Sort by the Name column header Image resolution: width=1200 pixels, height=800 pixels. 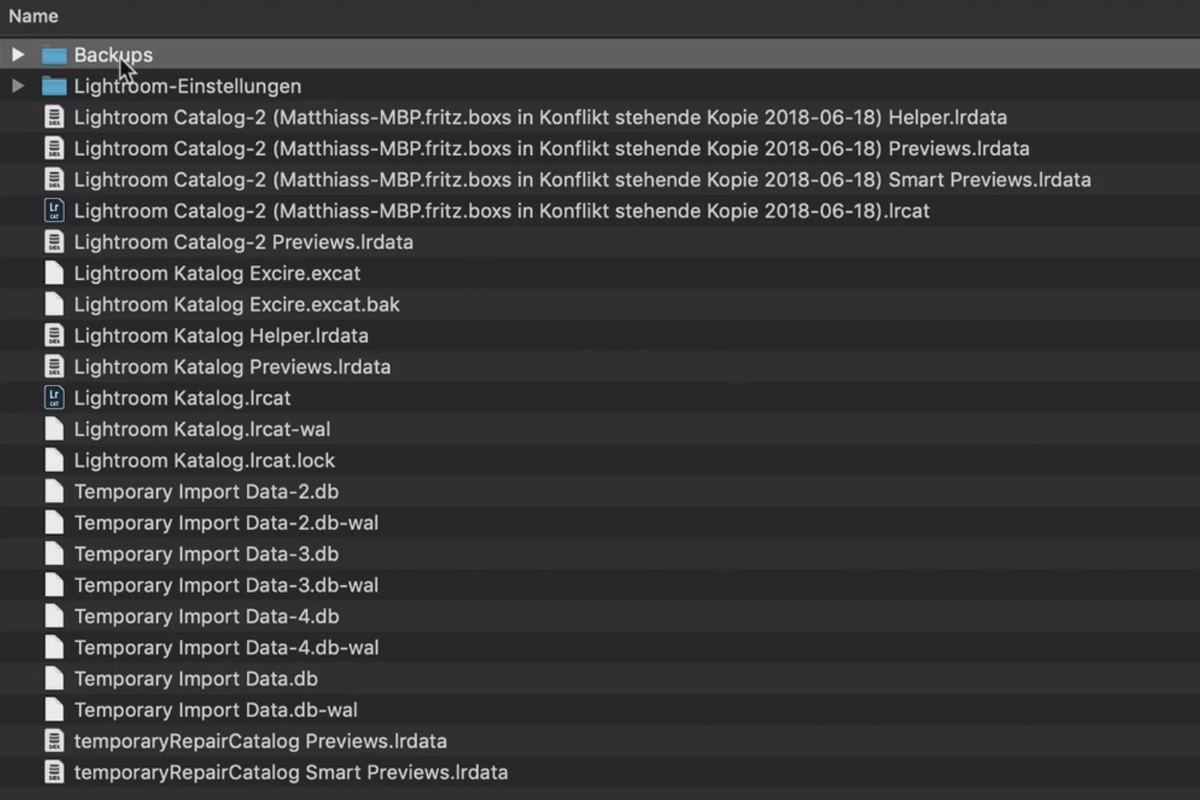33,16
